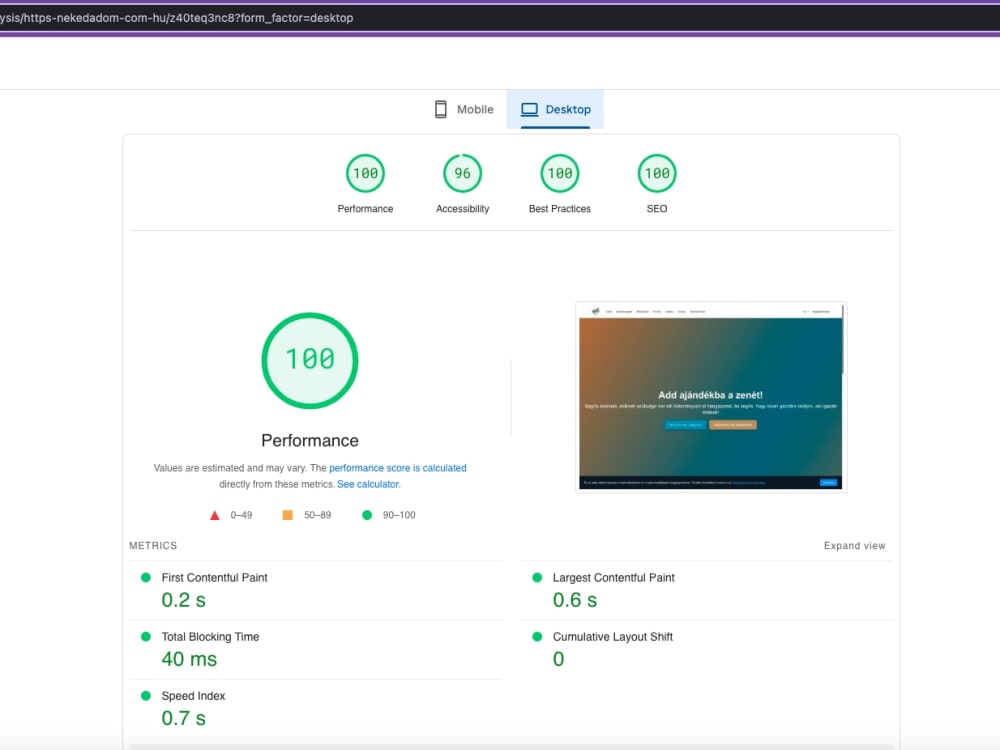Click the 90–100 legend range text
The image size is (1000, 750).
[399, 515]
